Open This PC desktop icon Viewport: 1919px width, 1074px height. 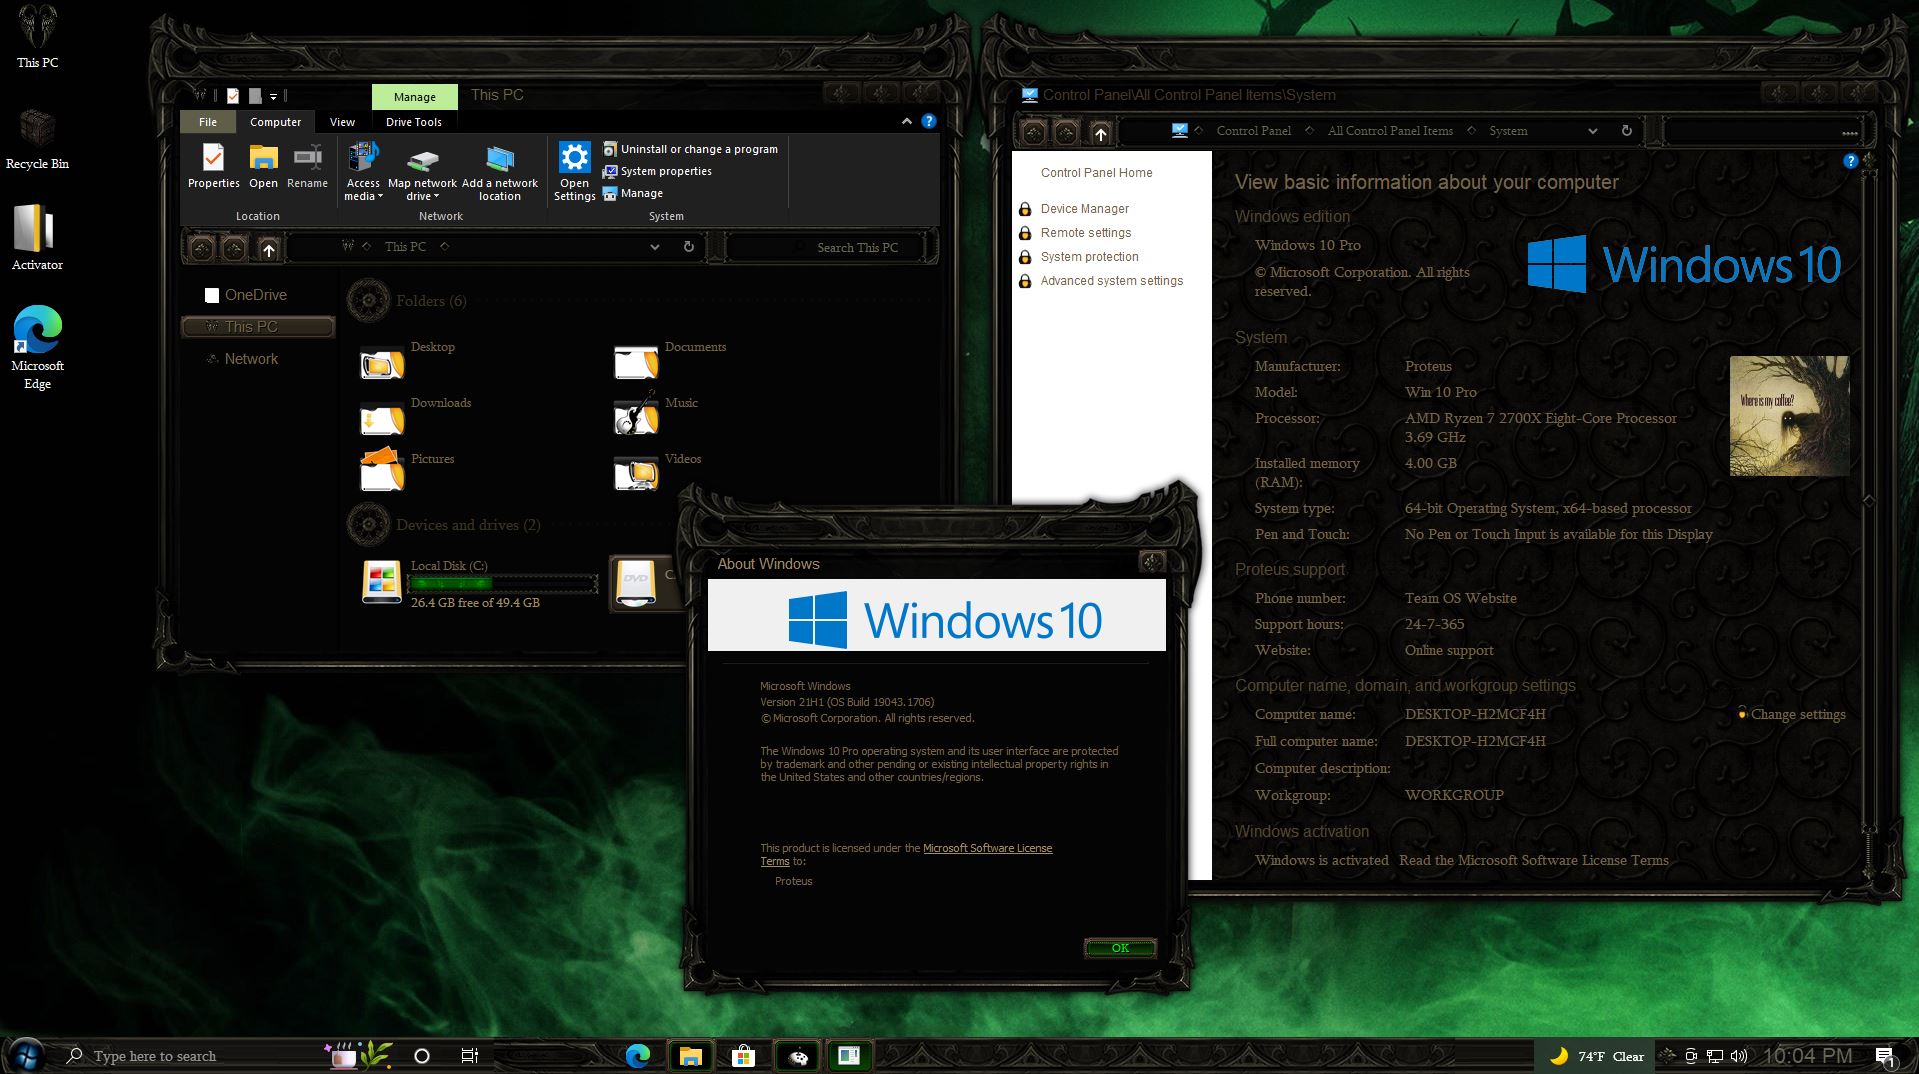(x=37, y=36)
